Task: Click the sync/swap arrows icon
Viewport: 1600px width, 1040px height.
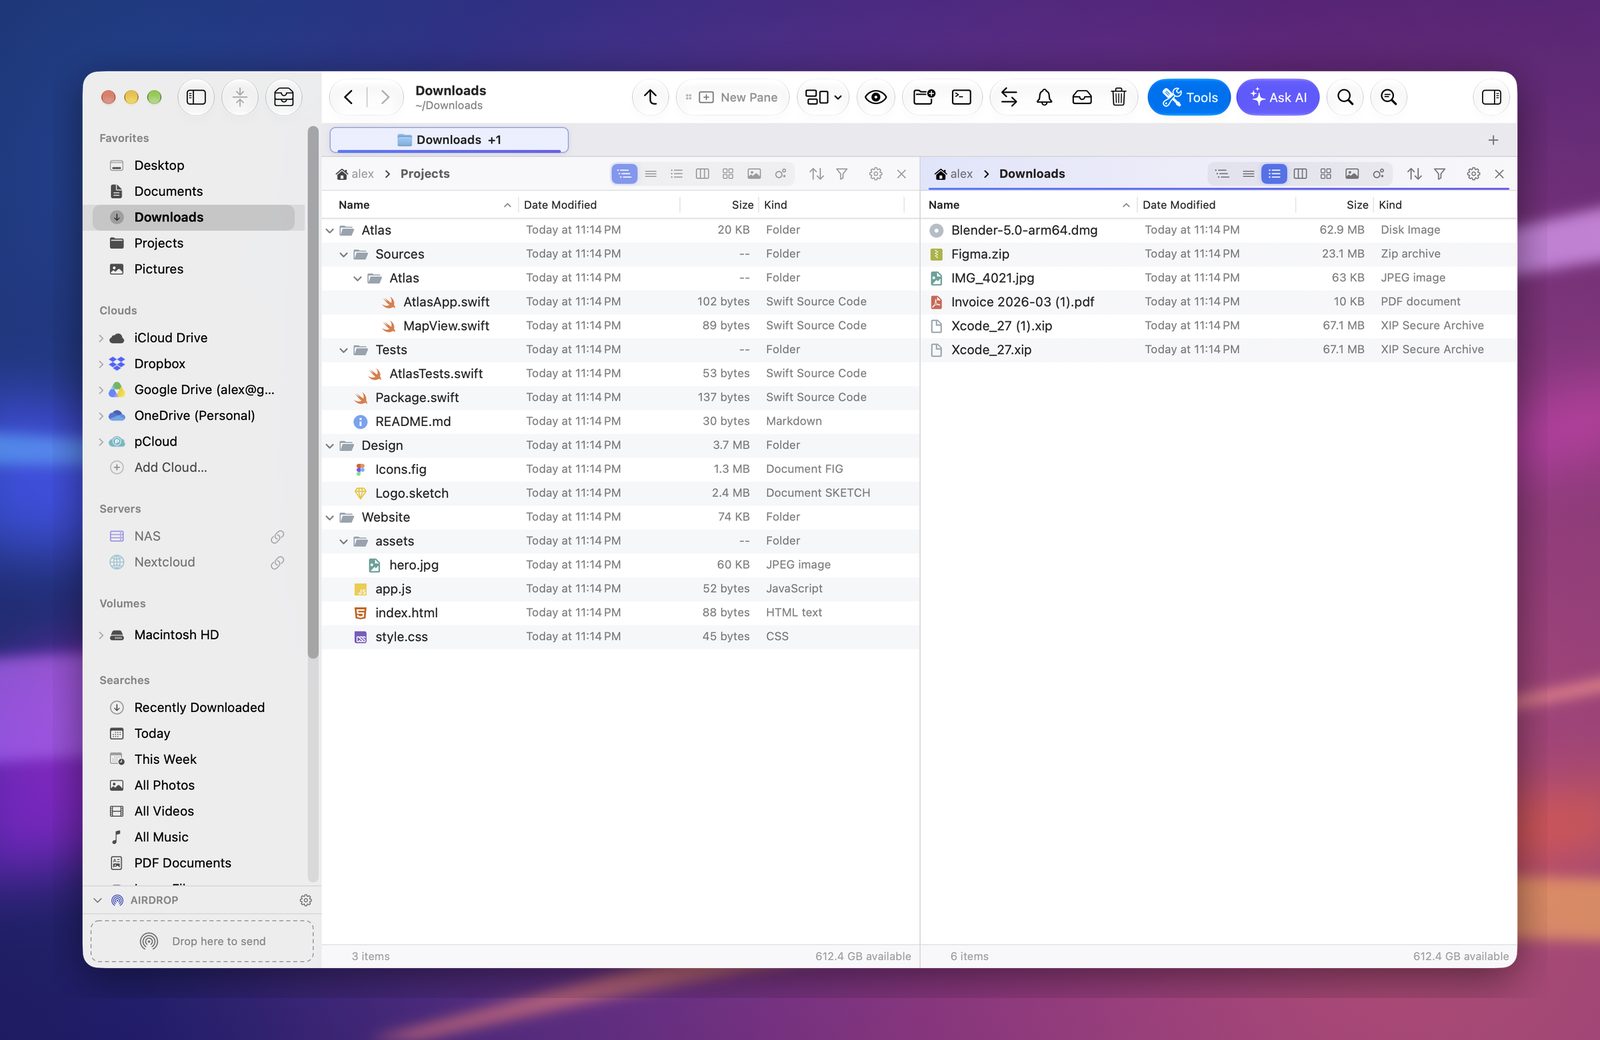Action: pyautogui.click(x=1009, y=97)
